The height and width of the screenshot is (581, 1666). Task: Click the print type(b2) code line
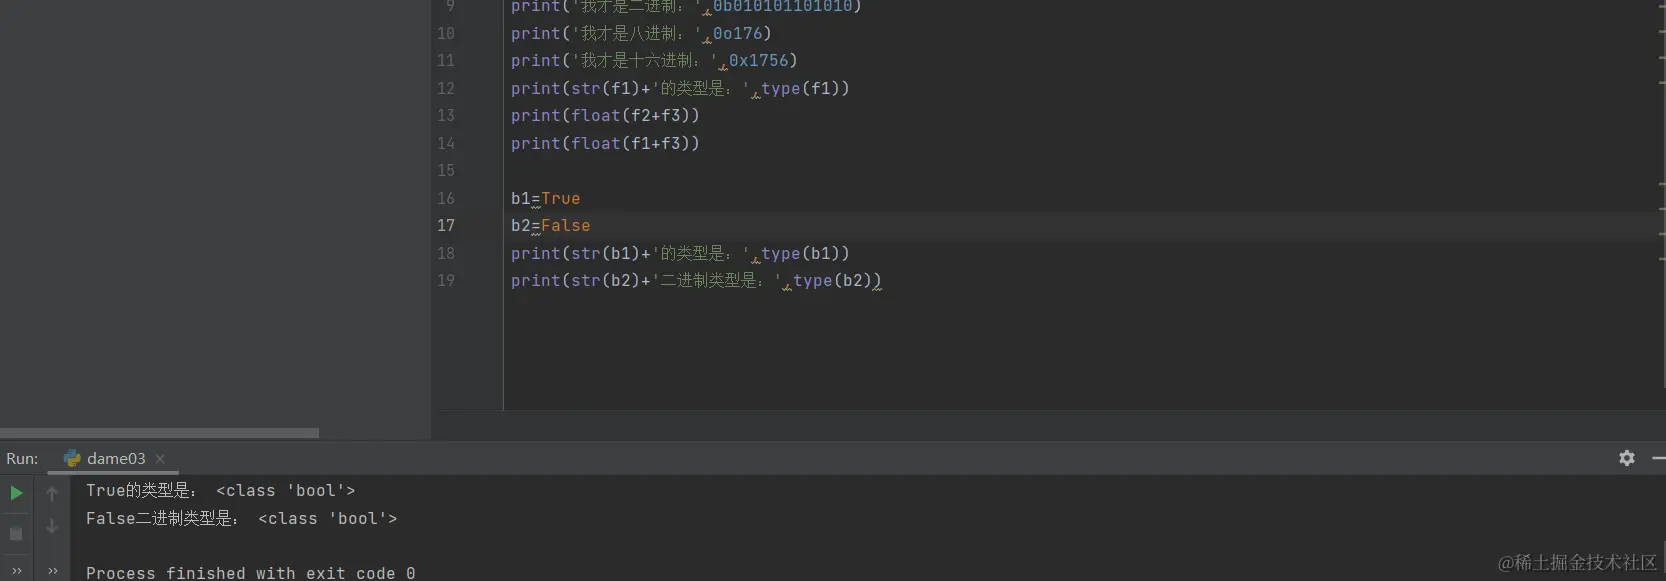696,281
